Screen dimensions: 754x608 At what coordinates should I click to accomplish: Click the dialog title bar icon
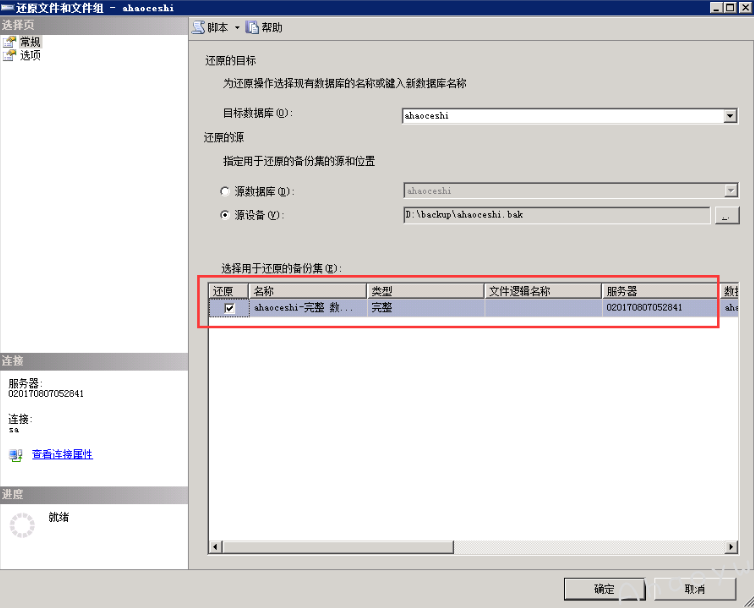coord(9,8)
